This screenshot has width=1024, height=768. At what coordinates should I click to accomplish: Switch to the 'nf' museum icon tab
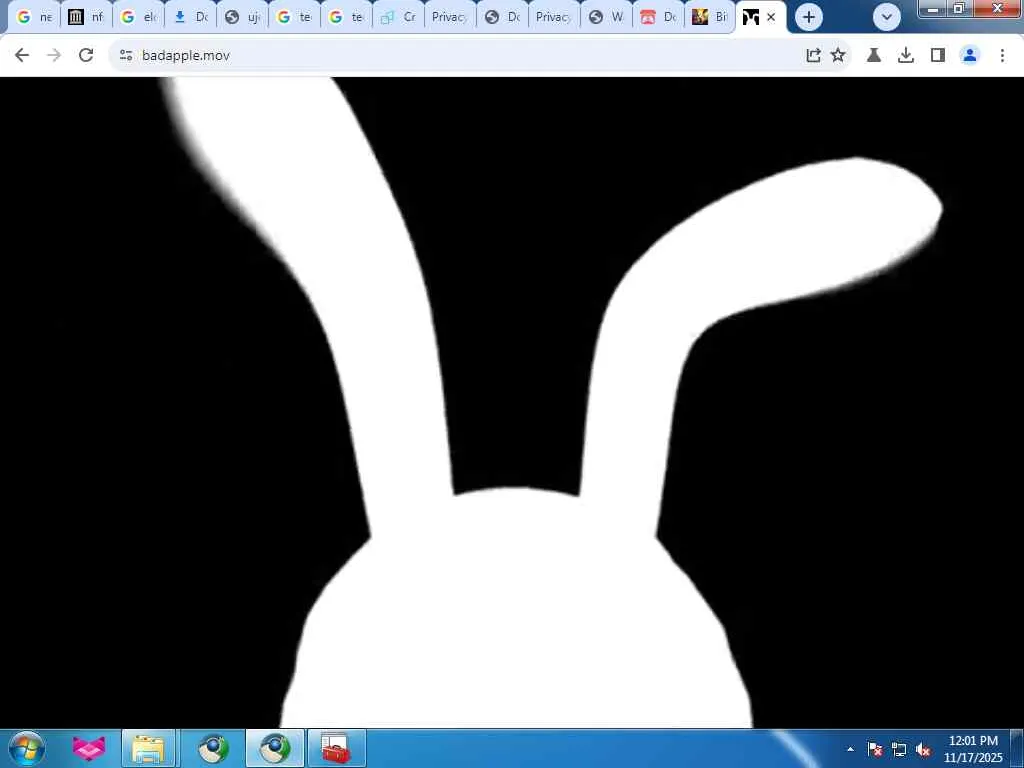pyautogui.click(x=86, y=17)
